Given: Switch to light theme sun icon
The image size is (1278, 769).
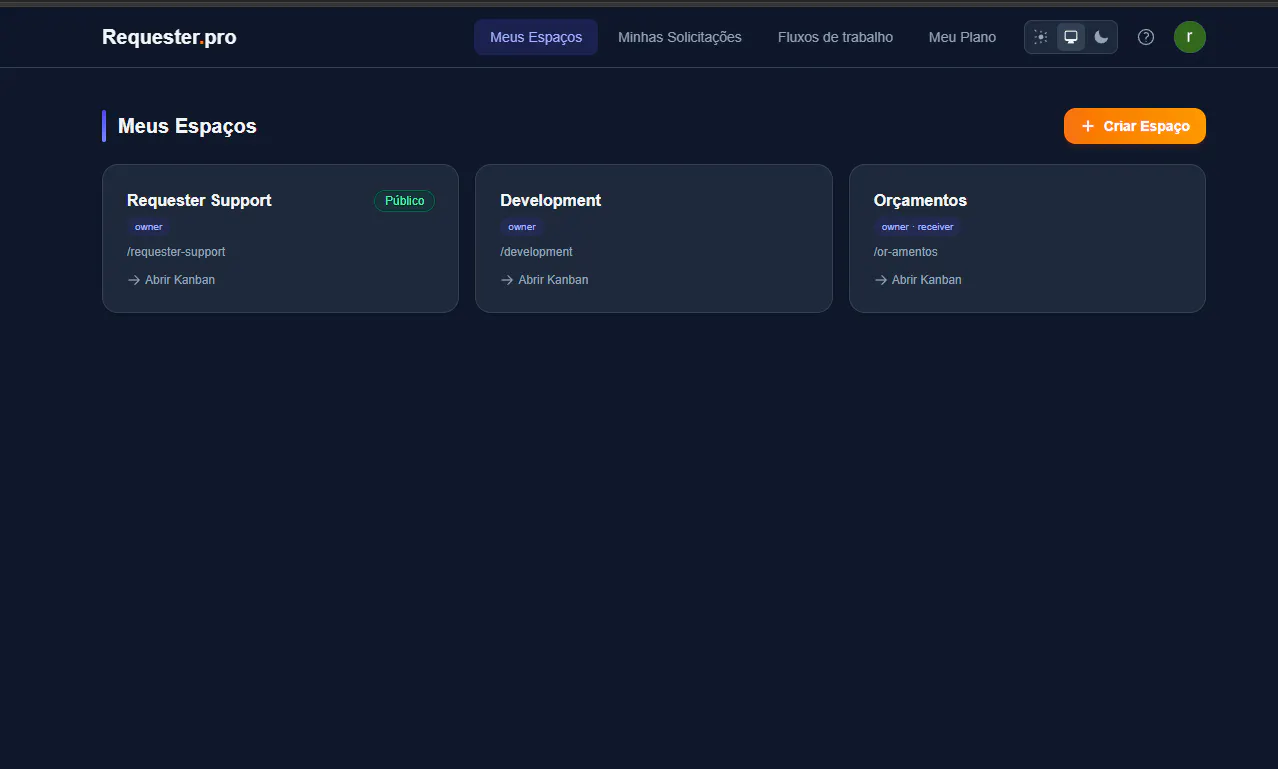Looking at the screenshot, I should (x=1041, y=37).
